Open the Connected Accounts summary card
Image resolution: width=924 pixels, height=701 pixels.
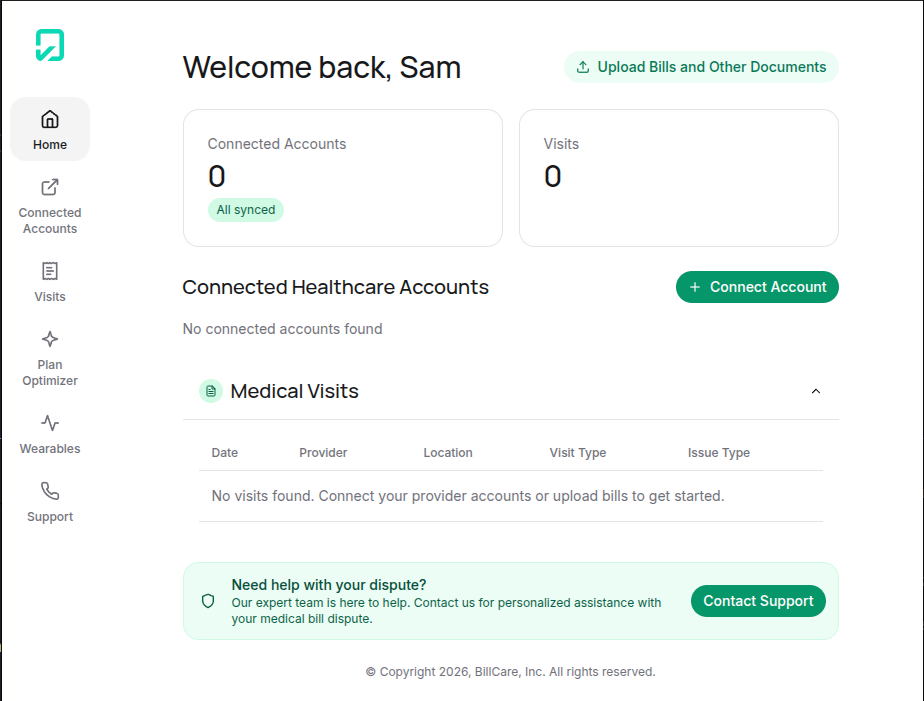[342, 177]
